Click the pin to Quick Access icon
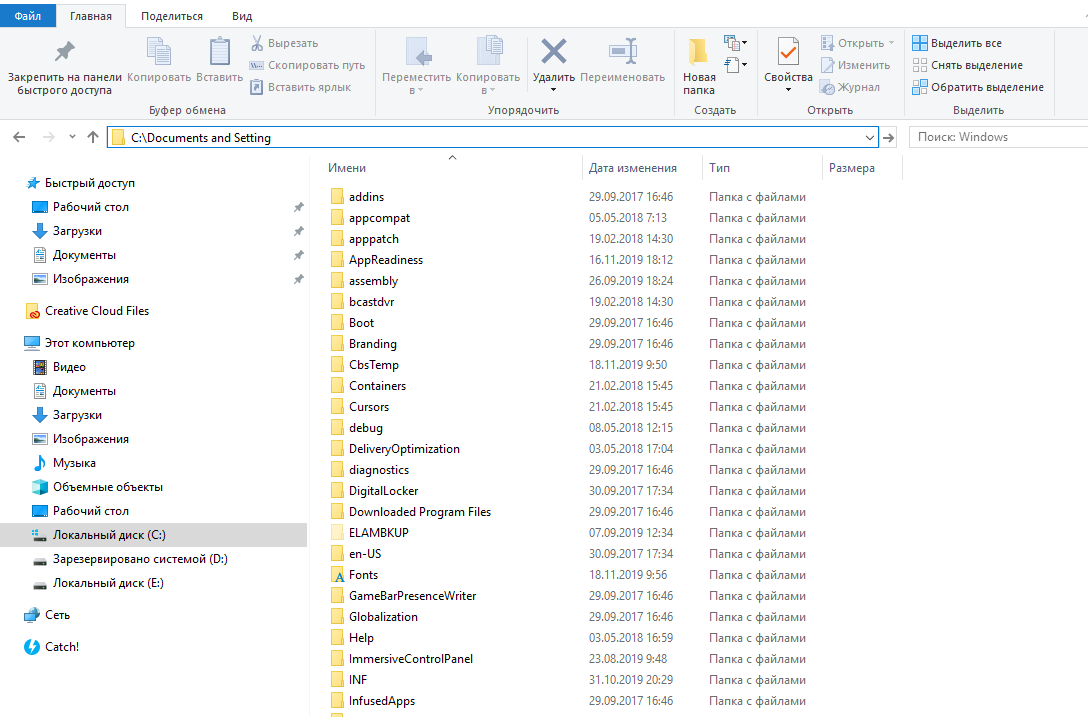This screenshot has height=717, width=1088. pos(64,52)
